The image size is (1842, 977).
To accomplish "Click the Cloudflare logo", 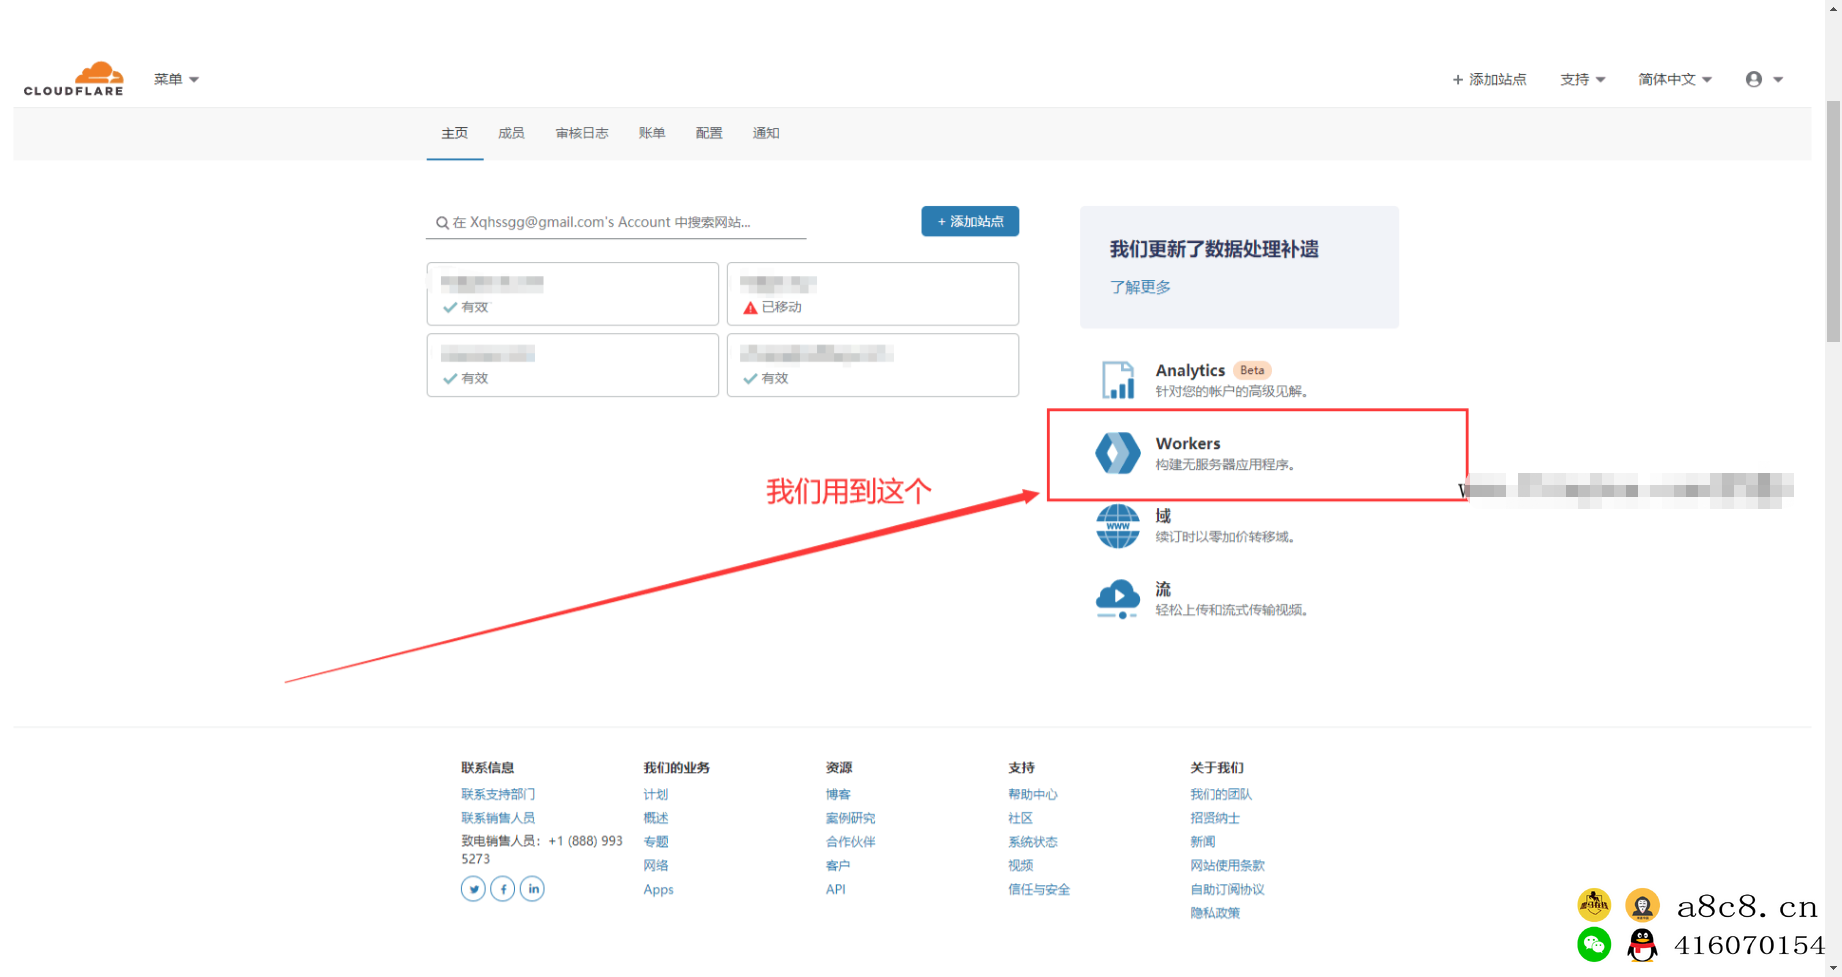I will point(74,78).
